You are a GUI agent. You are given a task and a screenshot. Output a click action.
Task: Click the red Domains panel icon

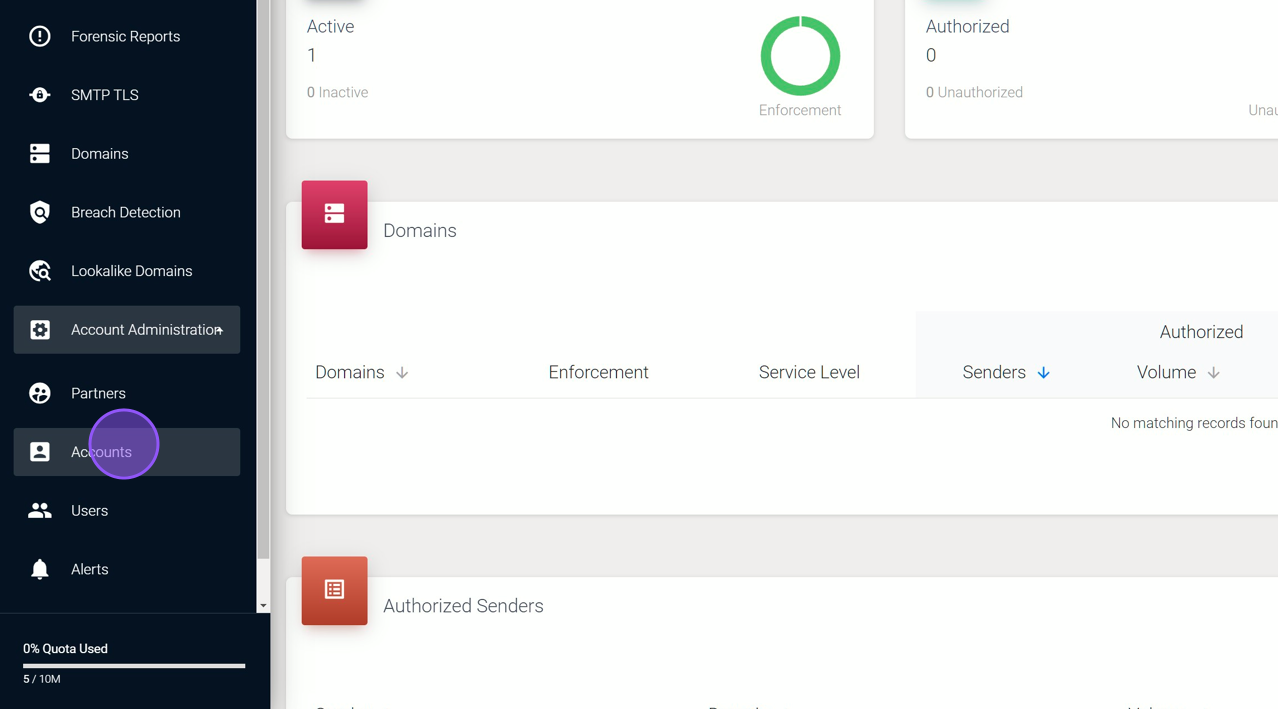point(334,214)
